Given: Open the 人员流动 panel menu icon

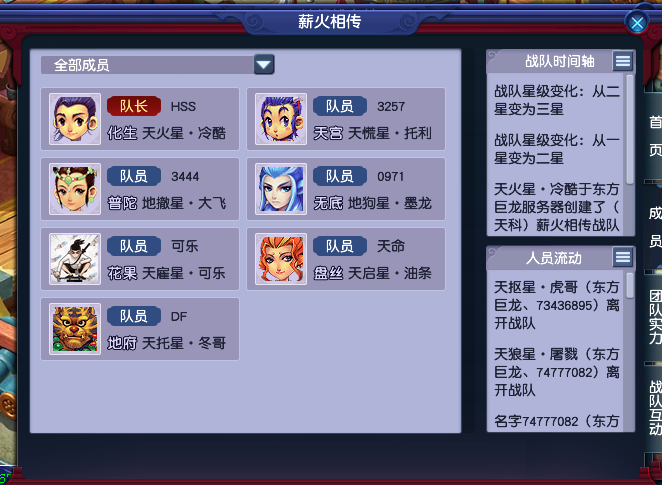Looking at the screenshot, I should click(623, 257).
